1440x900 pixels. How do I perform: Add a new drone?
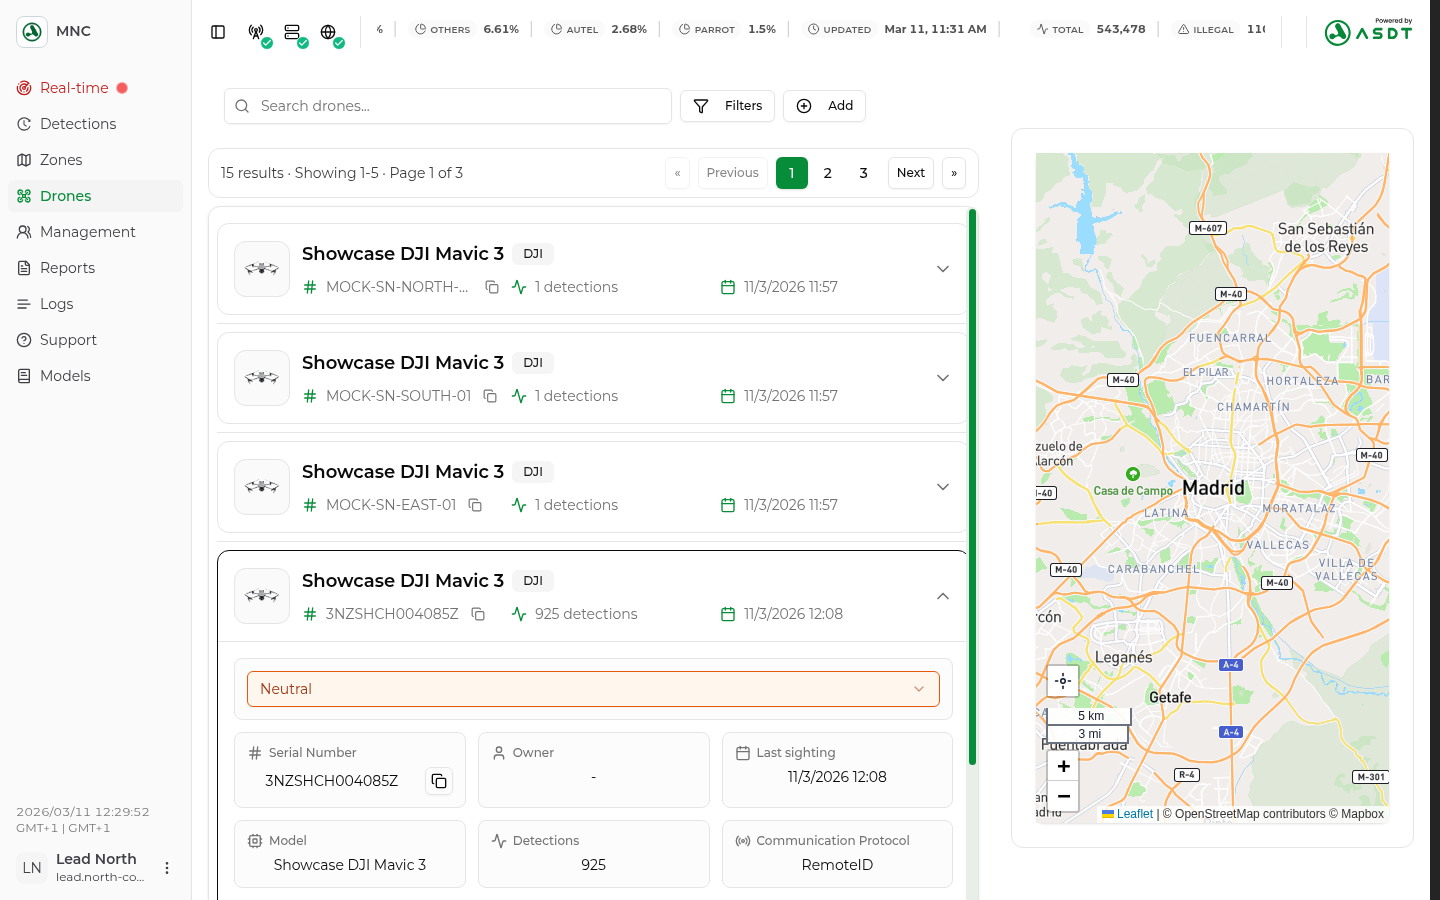click(824, 106)
